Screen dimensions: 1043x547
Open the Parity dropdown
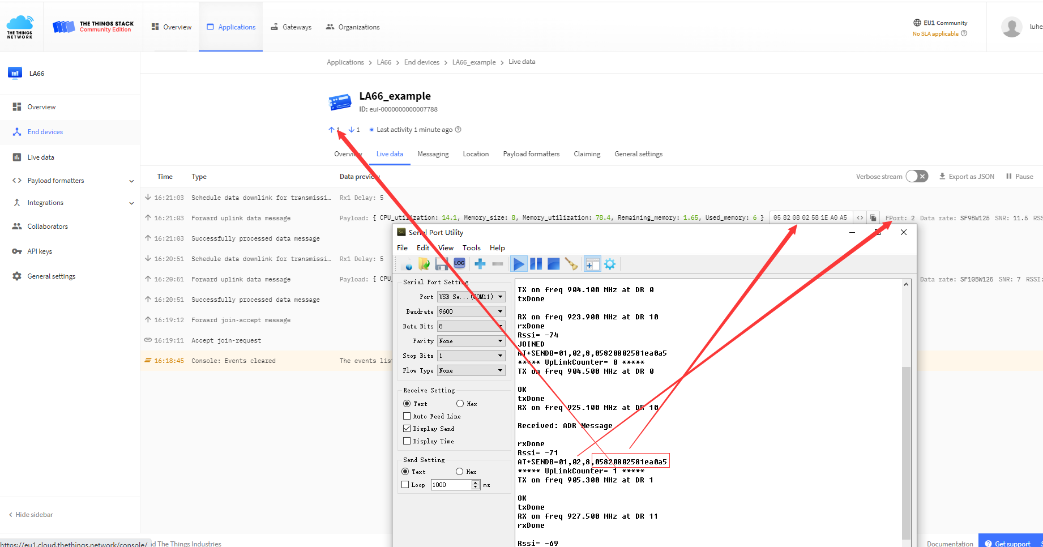tap(470, 341)
